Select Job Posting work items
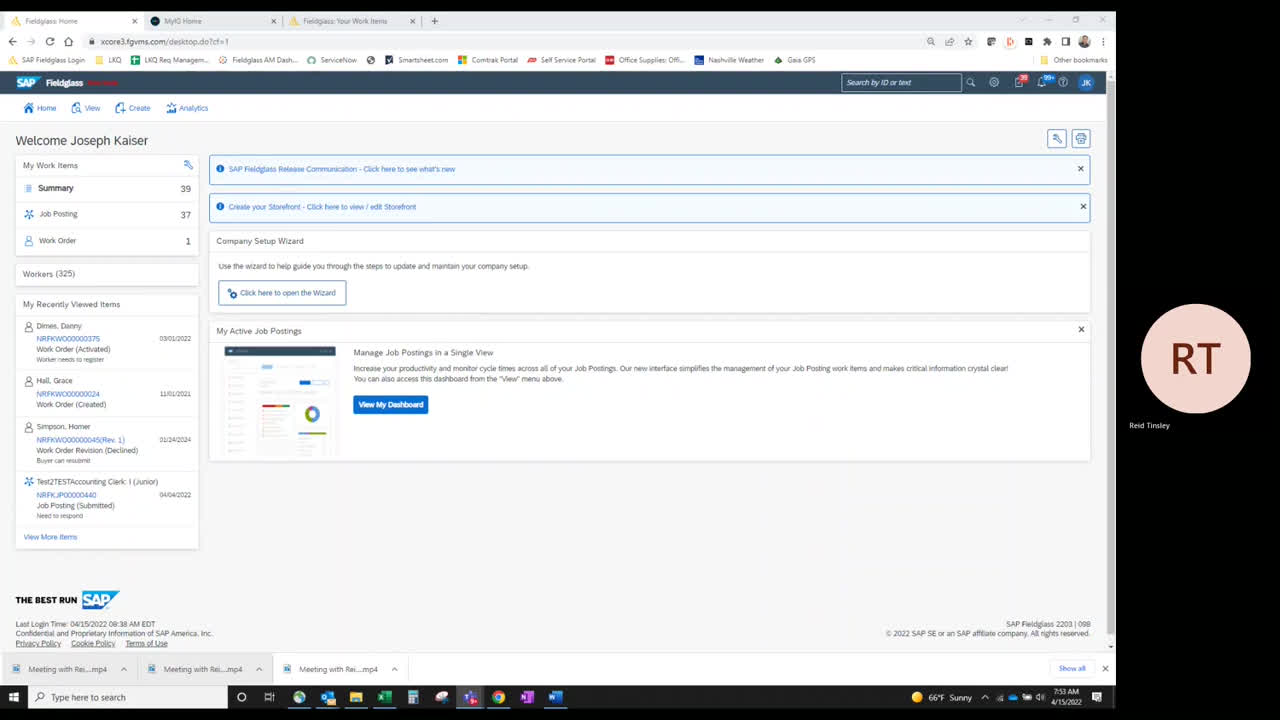 click(107, 214)
